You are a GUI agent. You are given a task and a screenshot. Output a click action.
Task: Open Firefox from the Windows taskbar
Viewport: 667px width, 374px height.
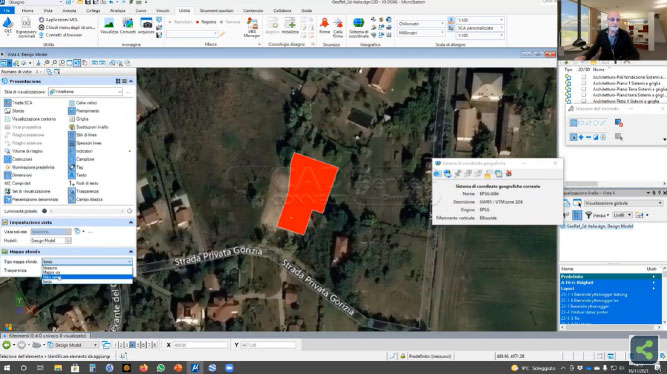143,368
